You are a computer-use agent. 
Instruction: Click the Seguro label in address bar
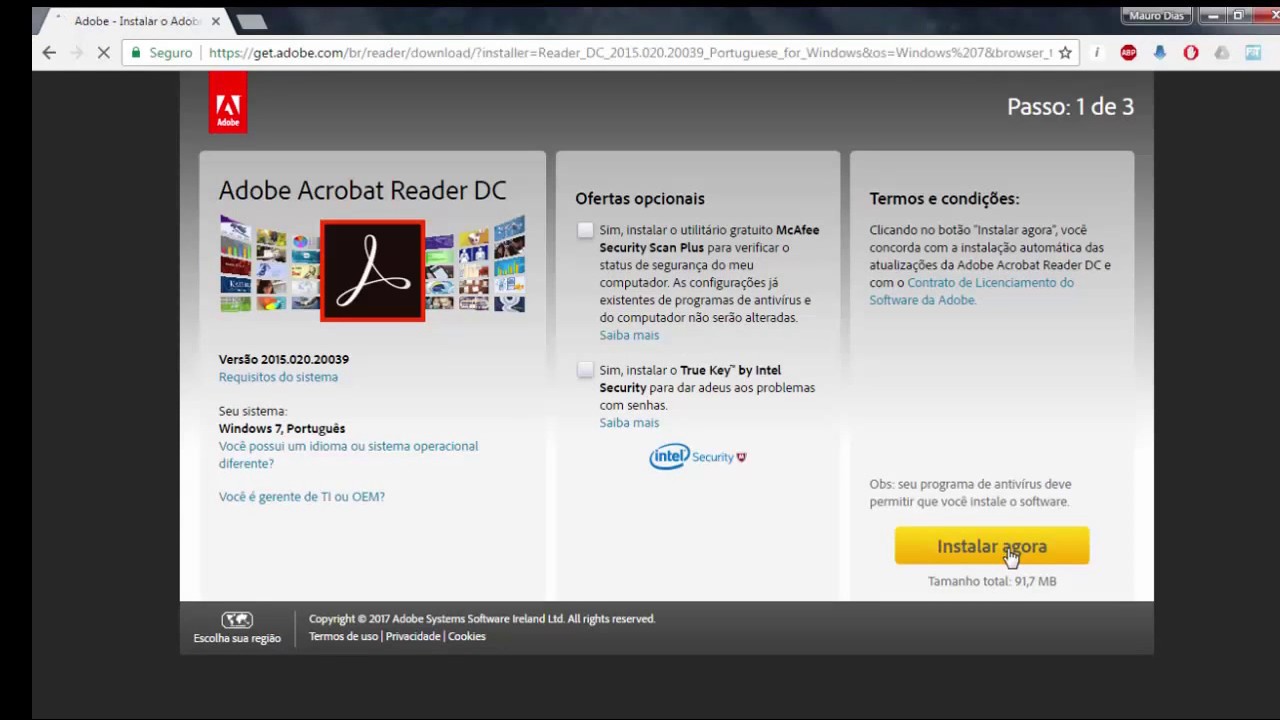(x=170, y=53)
